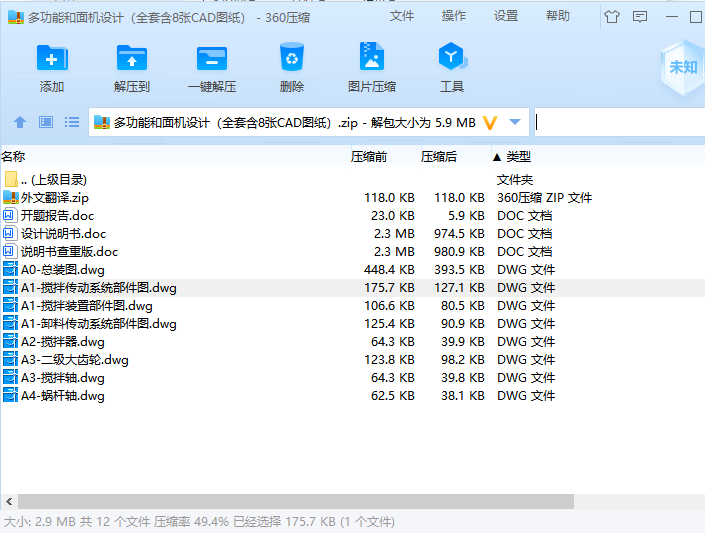This screenshot has height=533, width=705.
Task: Select the A3-搅拌轴.dwg file
Action: [352, 377]
